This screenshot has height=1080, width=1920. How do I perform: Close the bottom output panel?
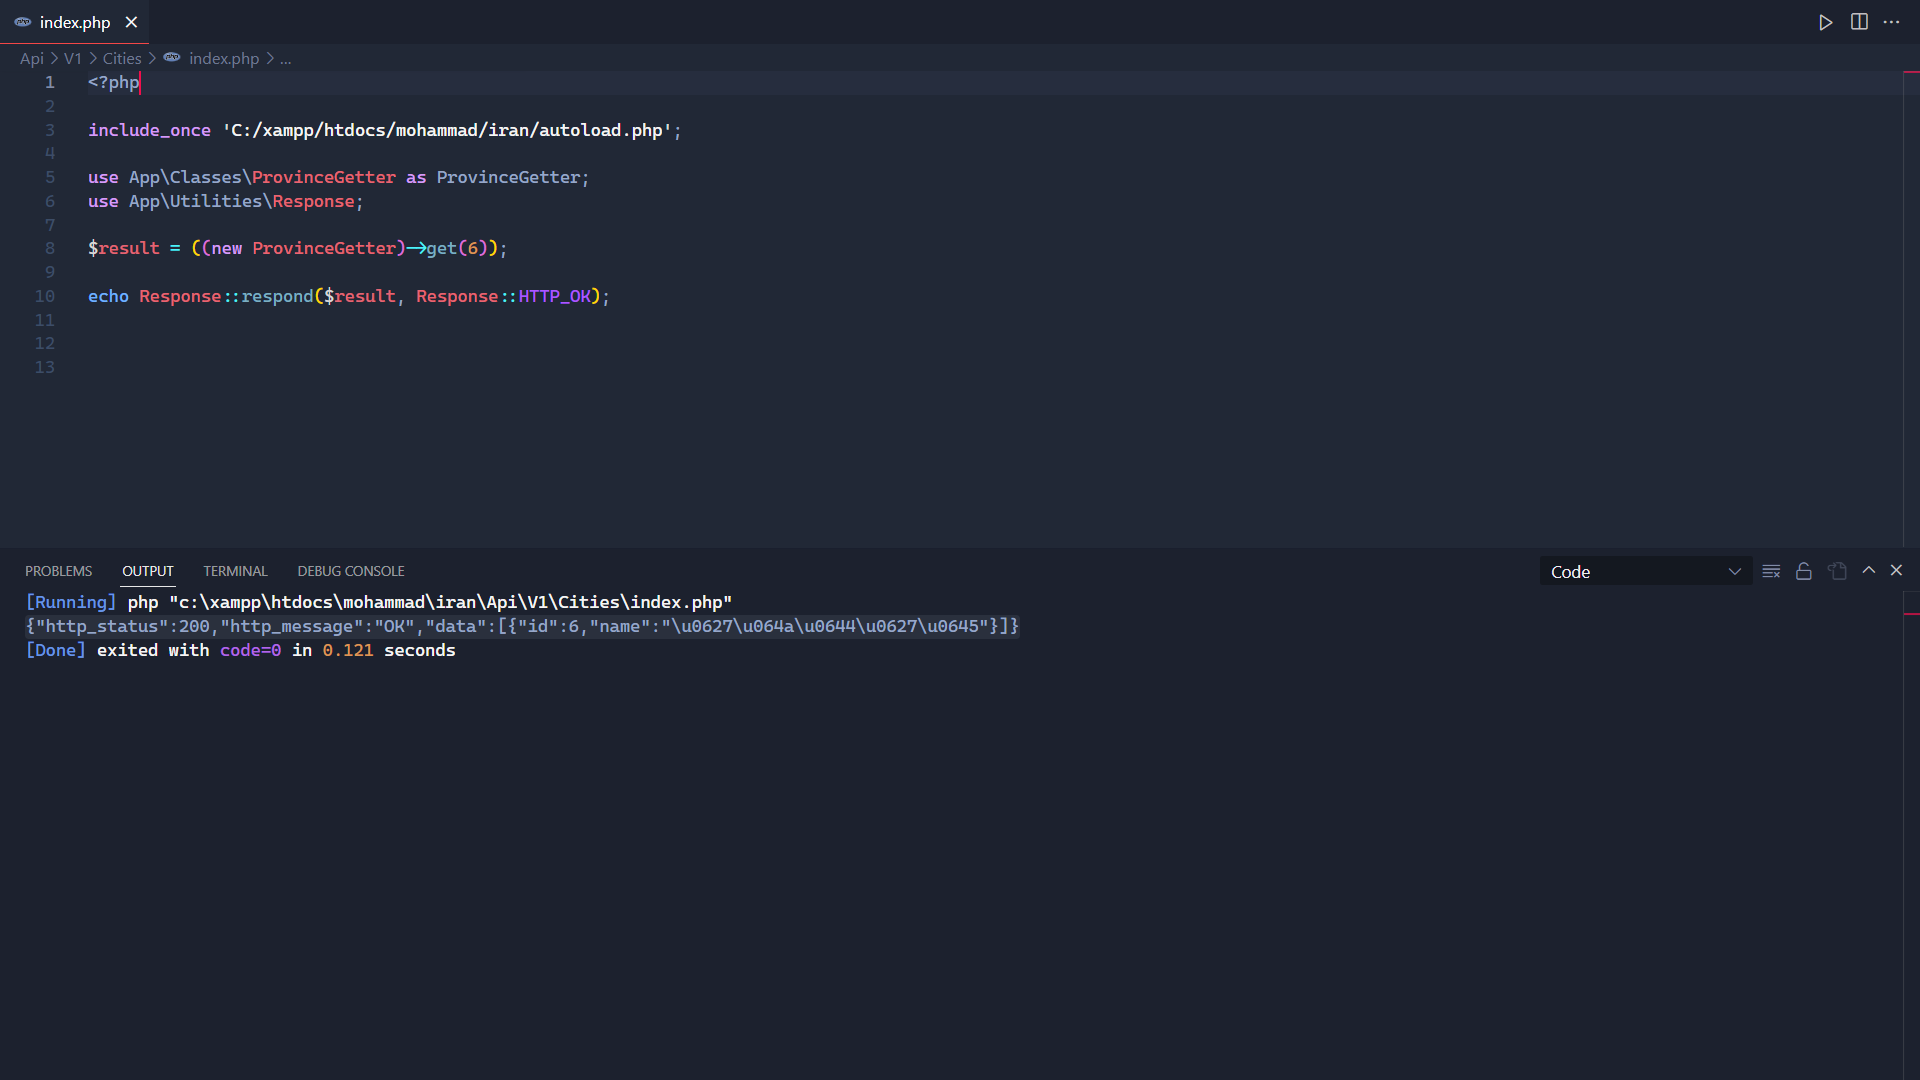1896,570
